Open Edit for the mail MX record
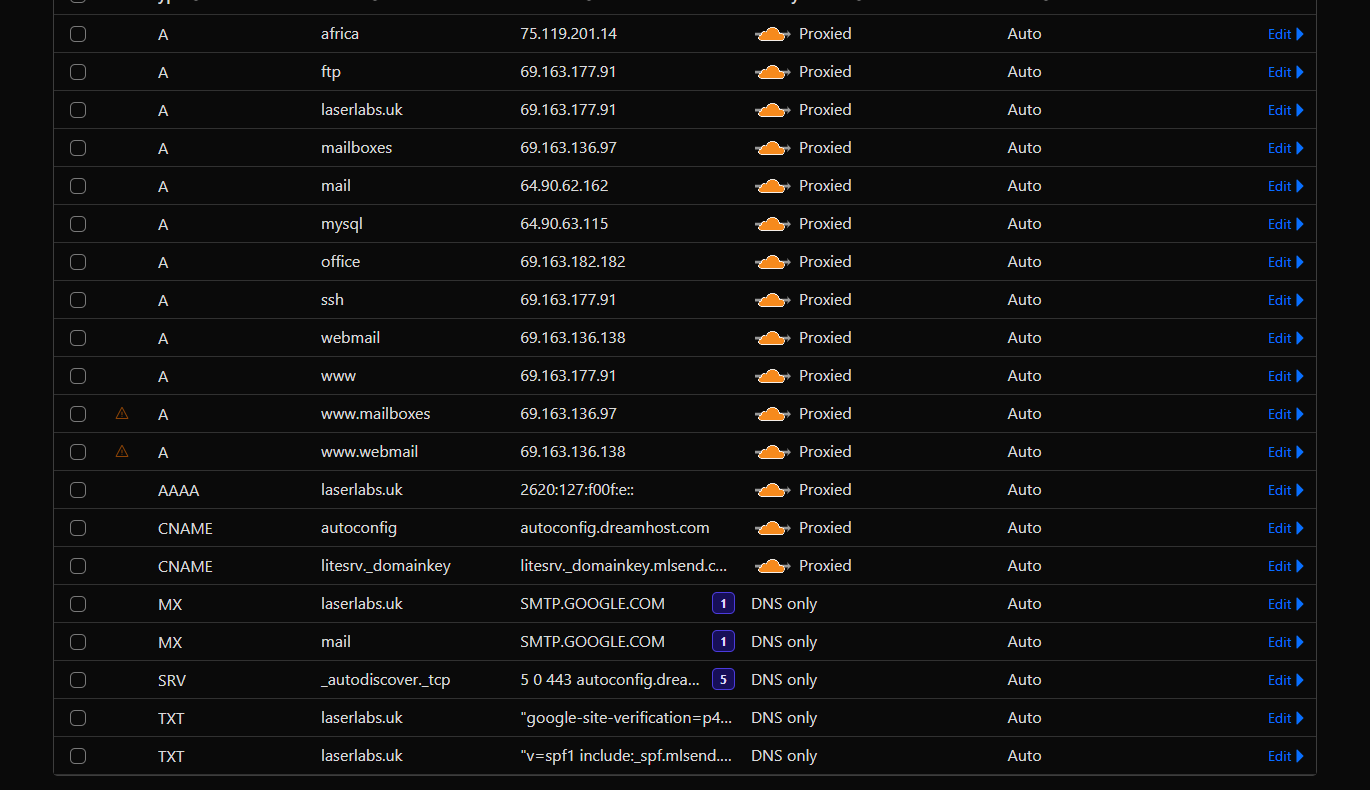This screenshot has width=1370, height=790. 1286,641
